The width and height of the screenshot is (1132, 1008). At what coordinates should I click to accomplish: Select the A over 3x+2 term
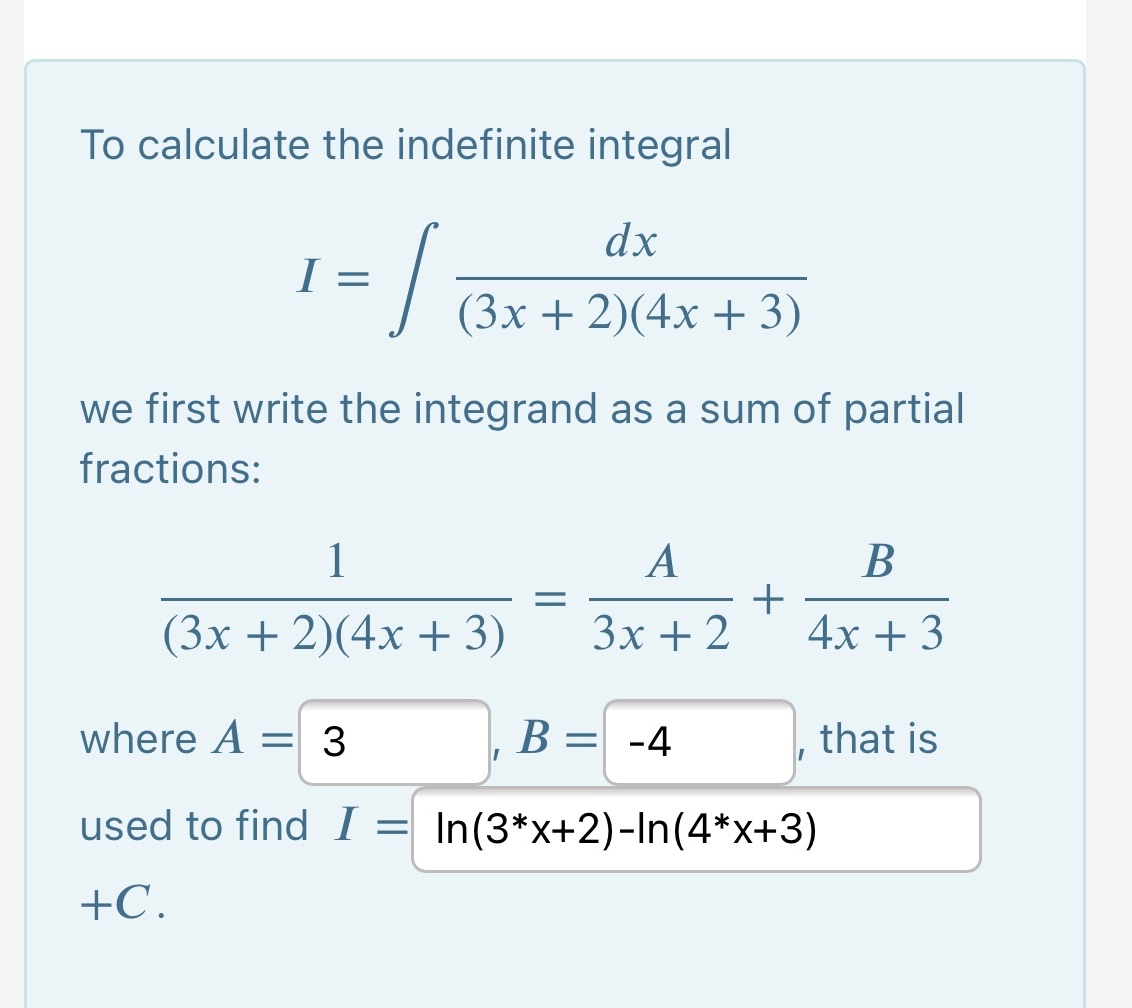click(660, 597)
